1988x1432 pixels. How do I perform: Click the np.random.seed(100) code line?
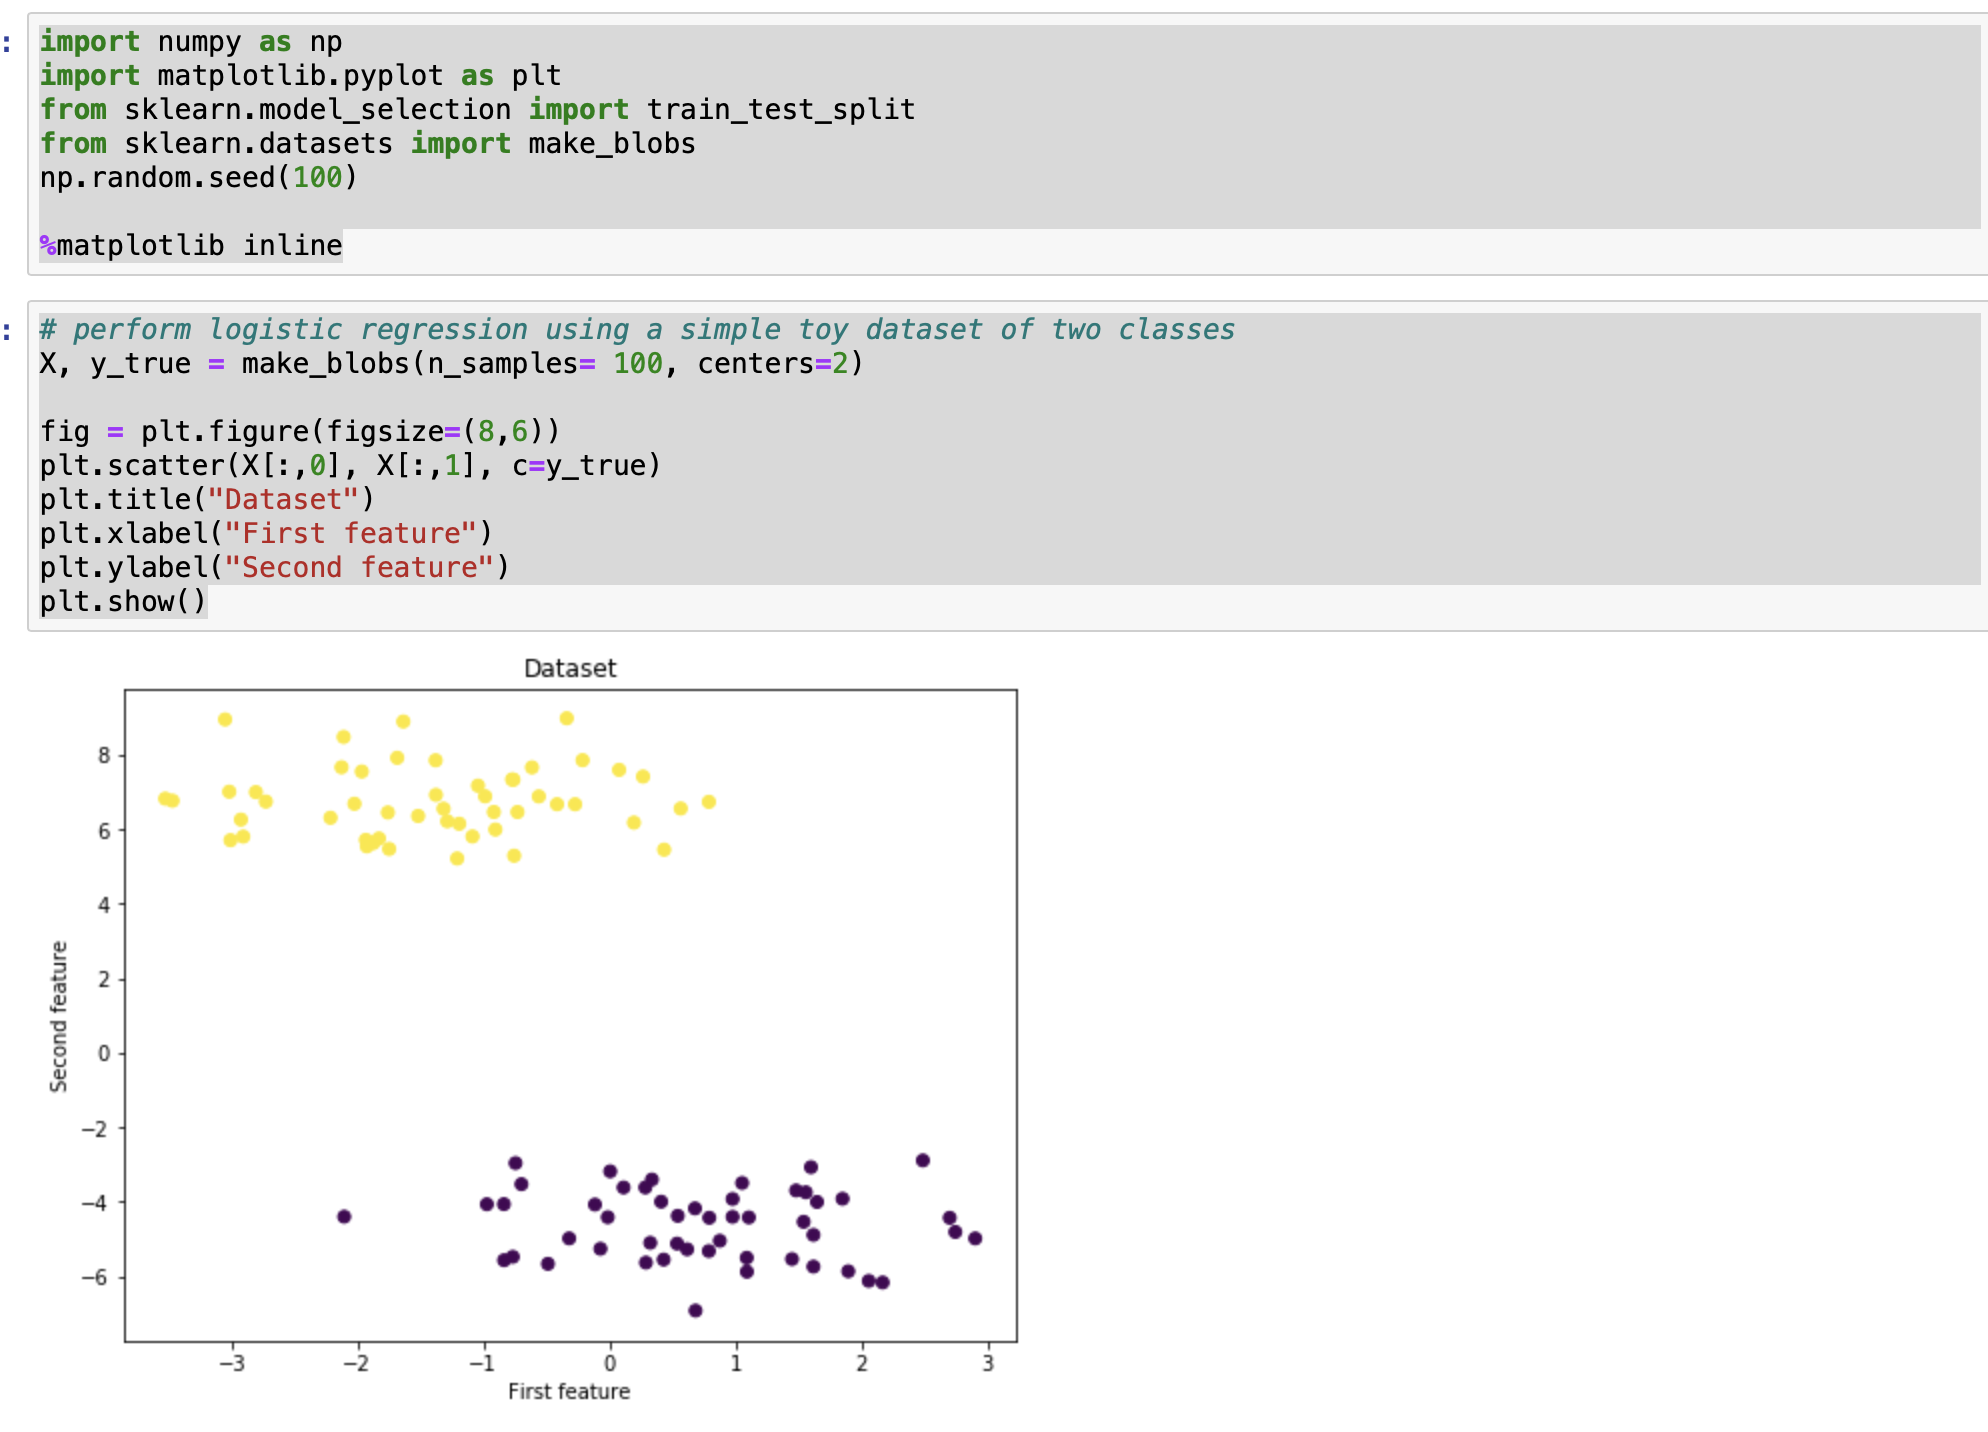(198, 178)
